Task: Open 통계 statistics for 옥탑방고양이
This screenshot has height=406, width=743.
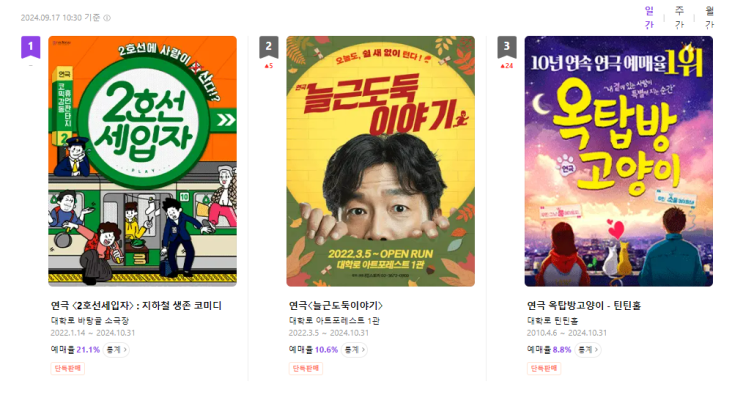Action: click(x=588, y=350)
